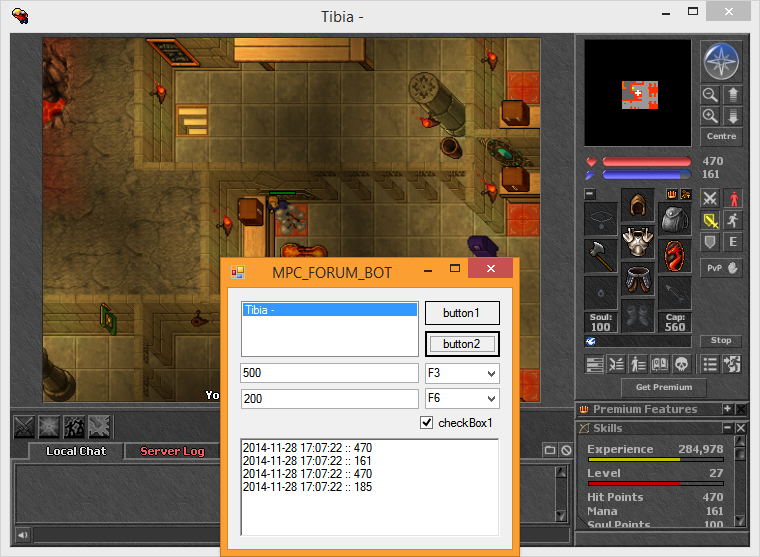The image size is (760, 557).
Task: Open the options list icon
Action: [x=710, y=364]
